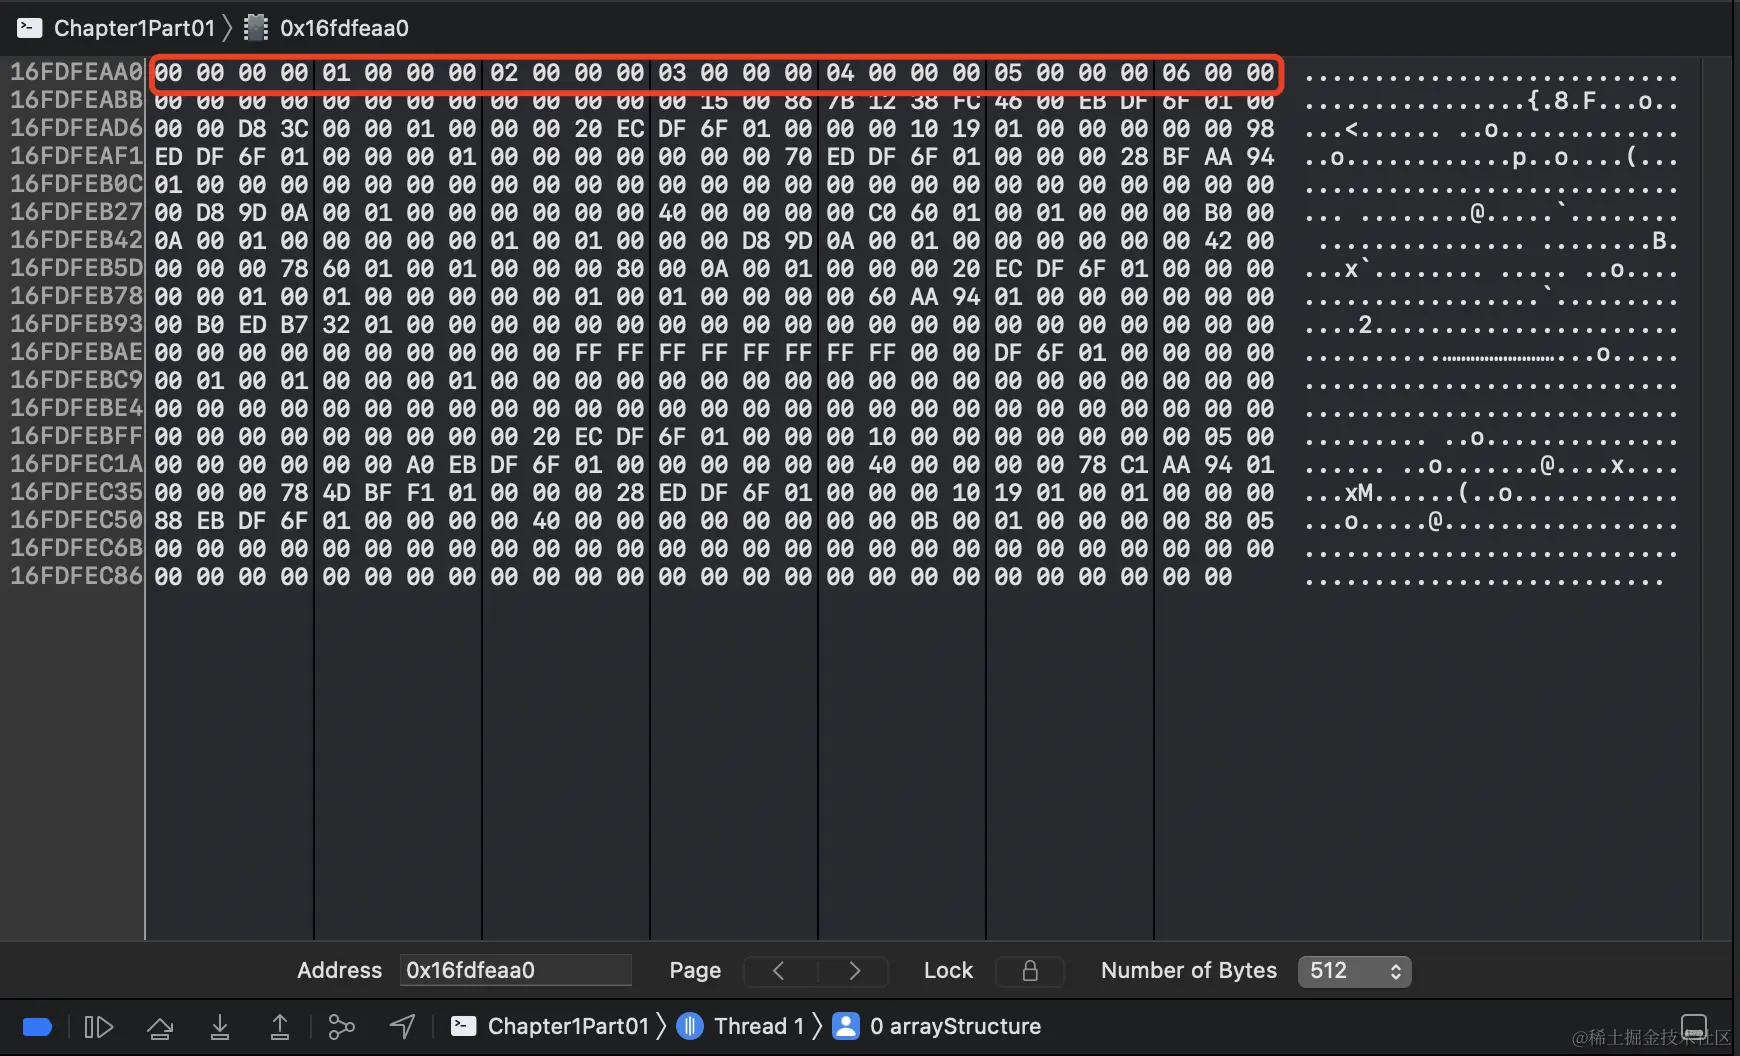Select address row 16FDFEB78
Image resolution: width=1740 pixels, height=1056 pixels.
pyautogui.click(x=77, y=296)
